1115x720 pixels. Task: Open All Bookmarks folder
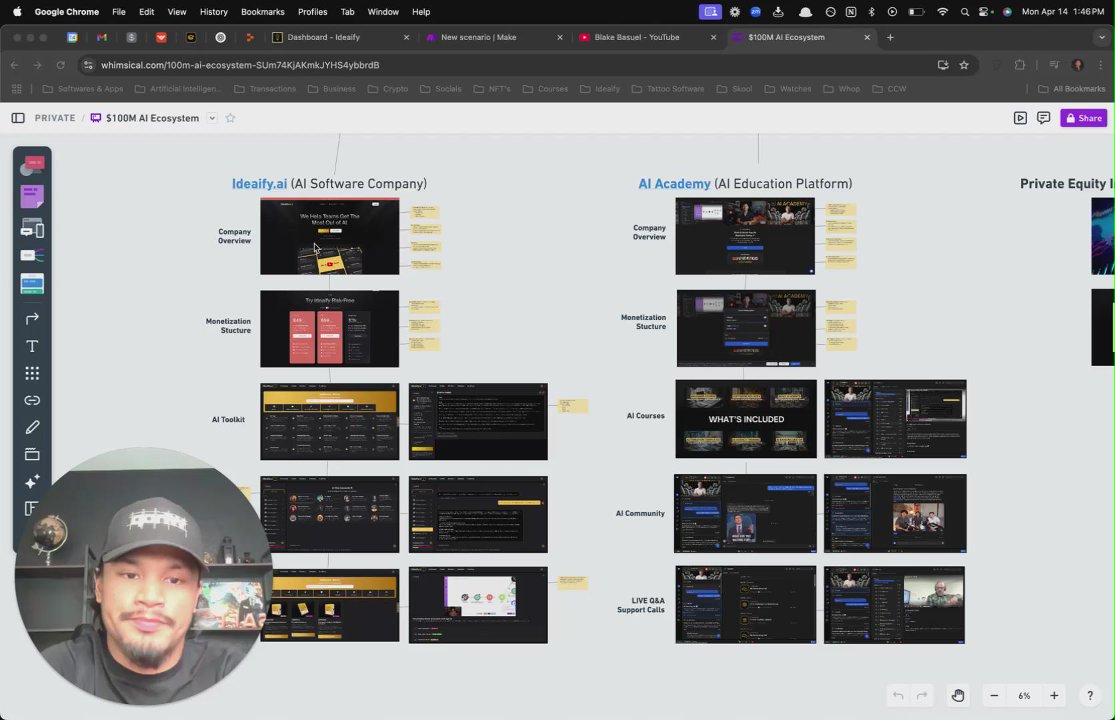click(x=1072, y=89)
